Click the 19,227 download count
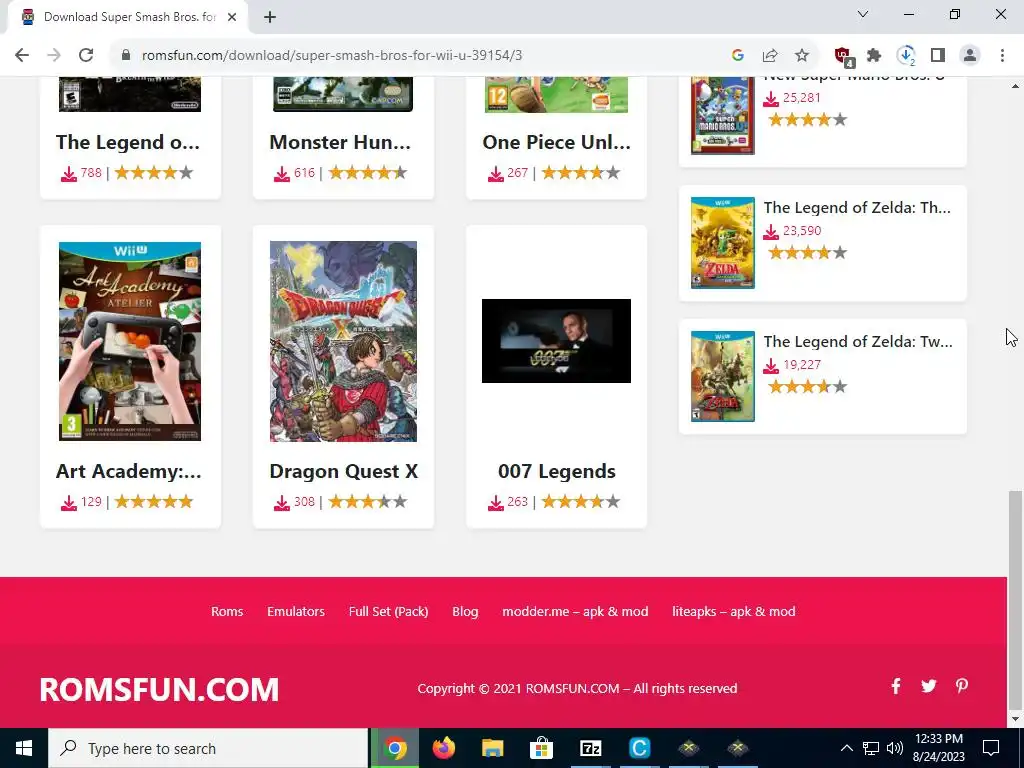This screenshot has width=1024, height=768. (x=802, y=364)
